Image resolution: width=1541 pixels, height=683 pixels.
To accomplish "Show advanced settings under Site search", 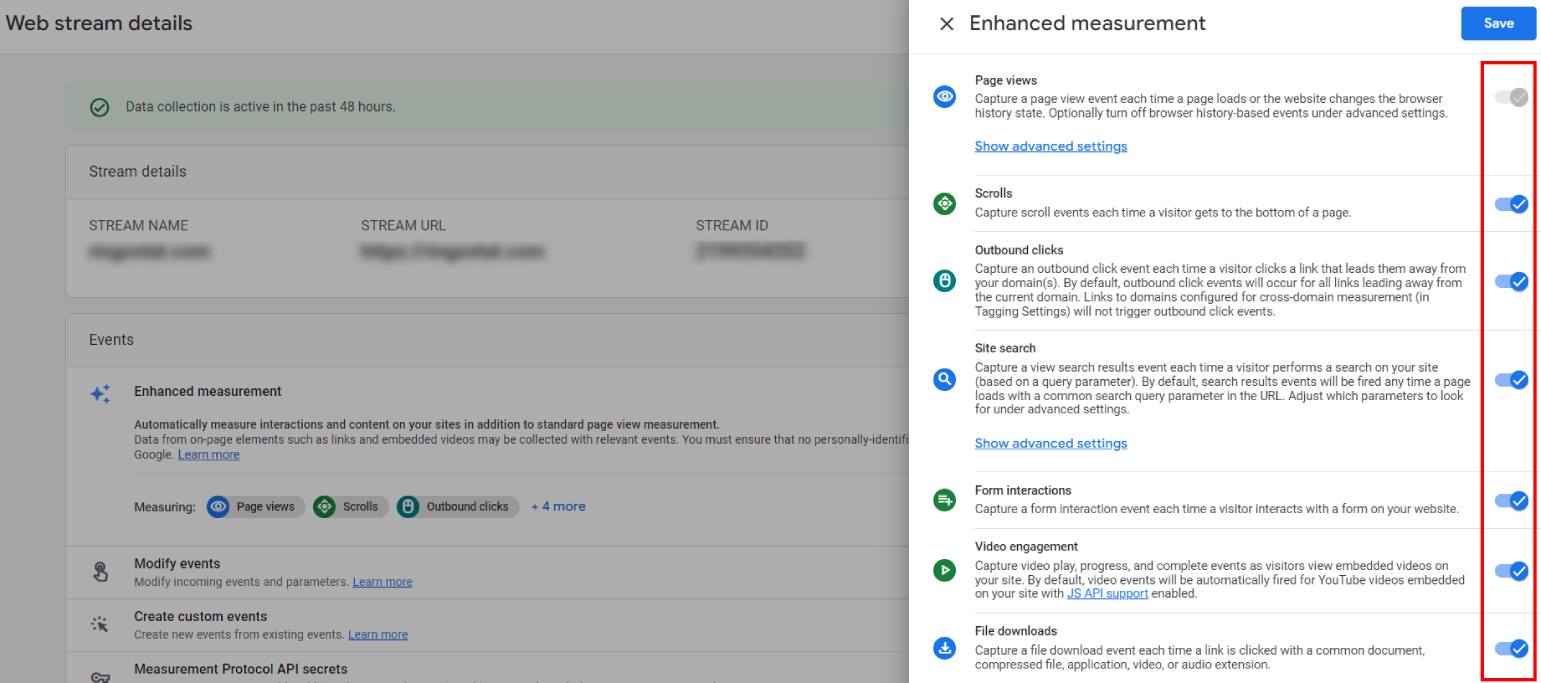I will point(1051,443).
